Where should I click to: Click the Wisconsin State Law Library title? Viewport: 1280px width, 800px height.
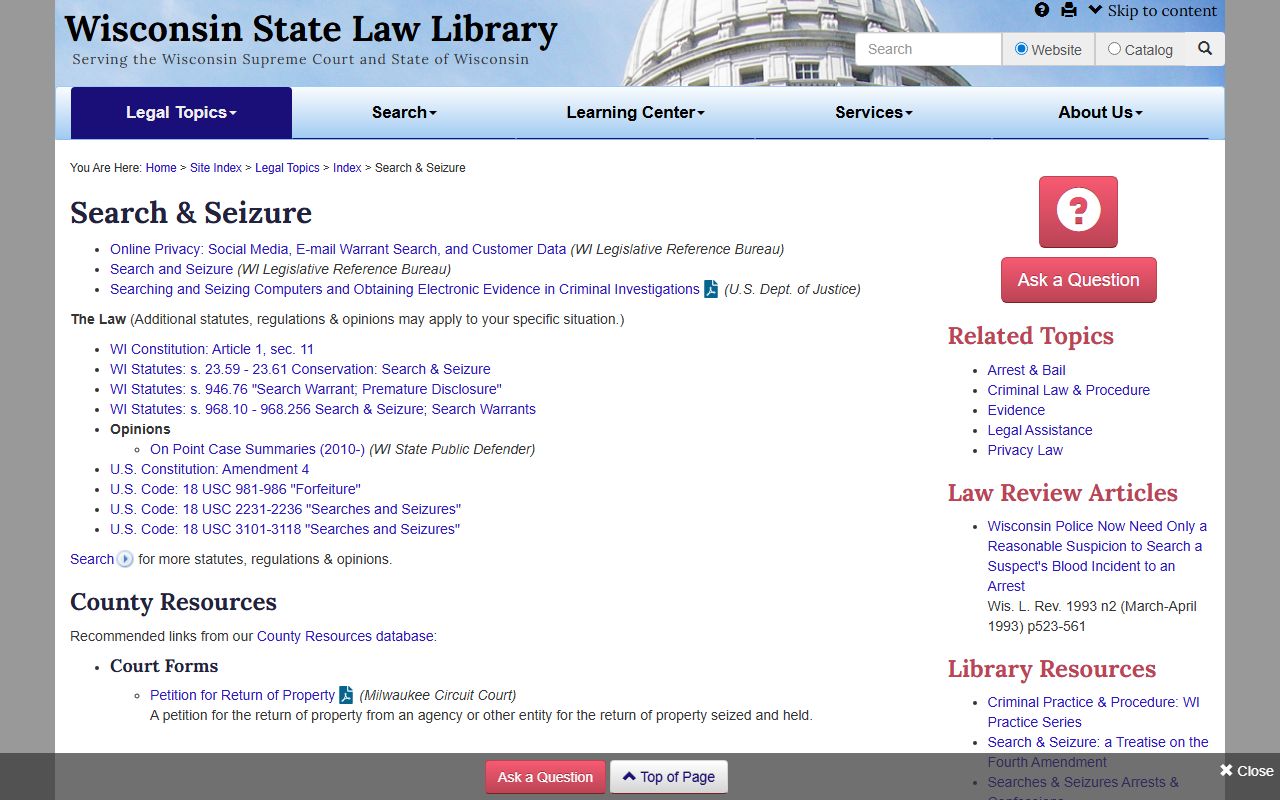coord(310,29)
